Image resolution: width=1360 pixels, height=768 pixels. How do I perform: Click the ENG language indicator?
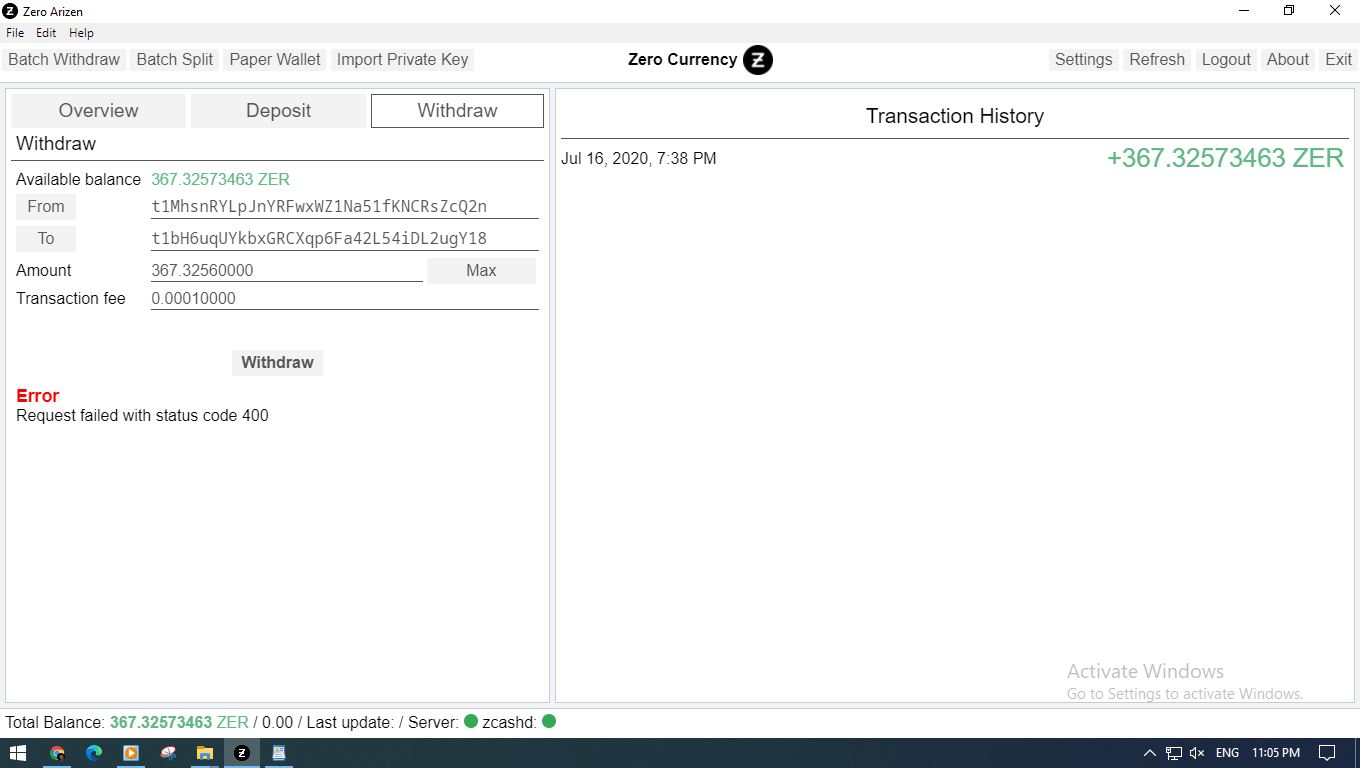[x=1227, y=753]
